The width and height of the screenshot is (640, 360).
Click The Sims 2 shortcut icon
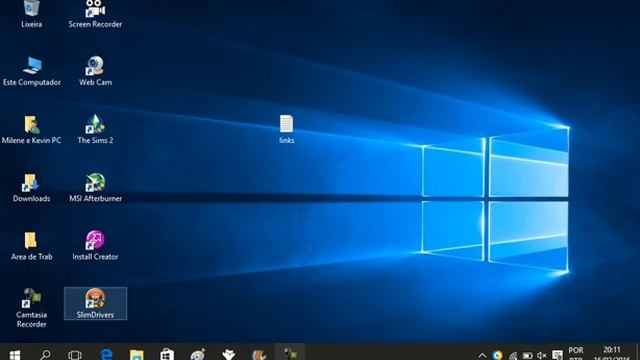coord(95,129)
